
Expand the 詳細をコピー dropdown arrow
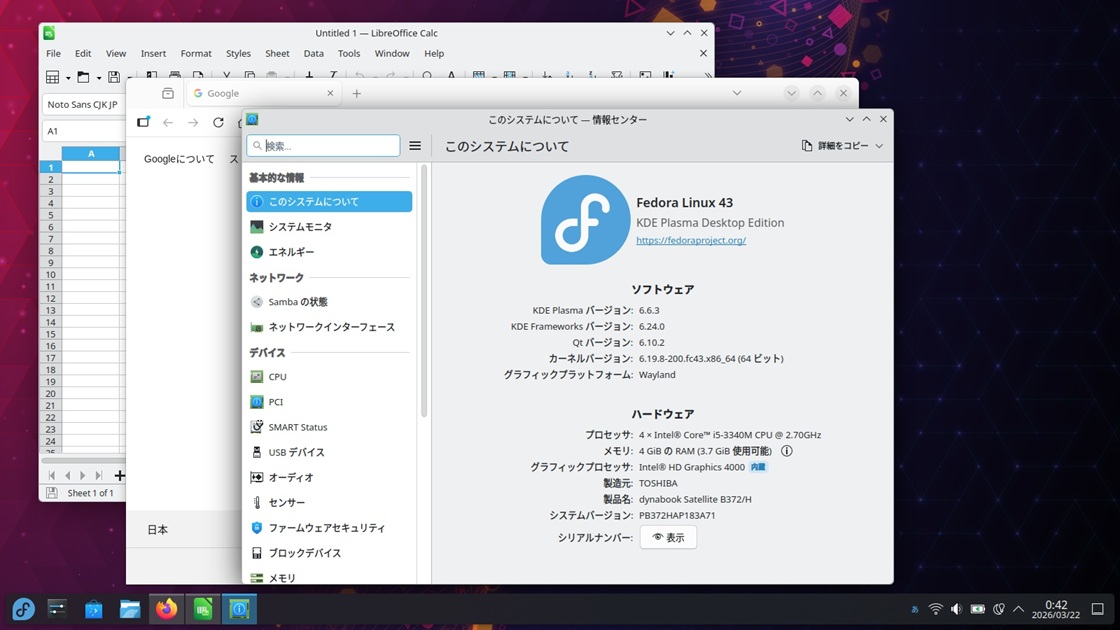point(879,146)
